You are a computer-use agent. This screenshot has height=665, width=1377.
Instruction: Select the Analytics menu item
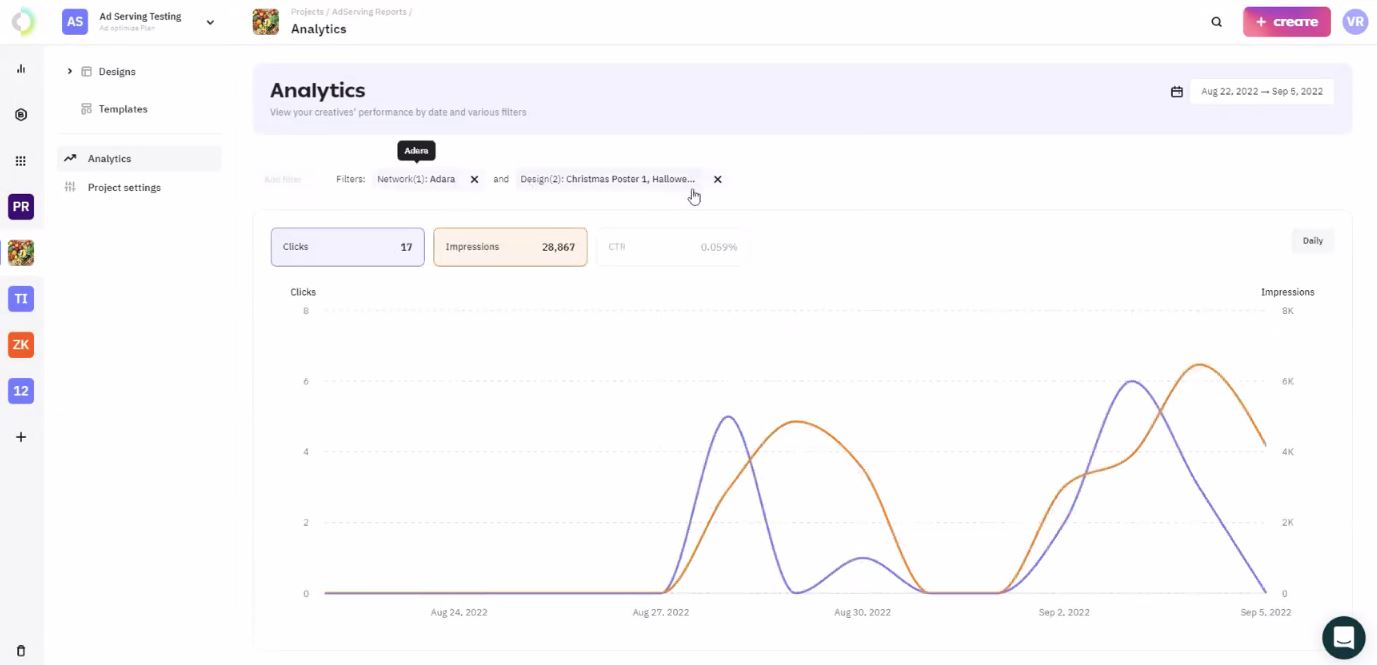coord(109,157)
